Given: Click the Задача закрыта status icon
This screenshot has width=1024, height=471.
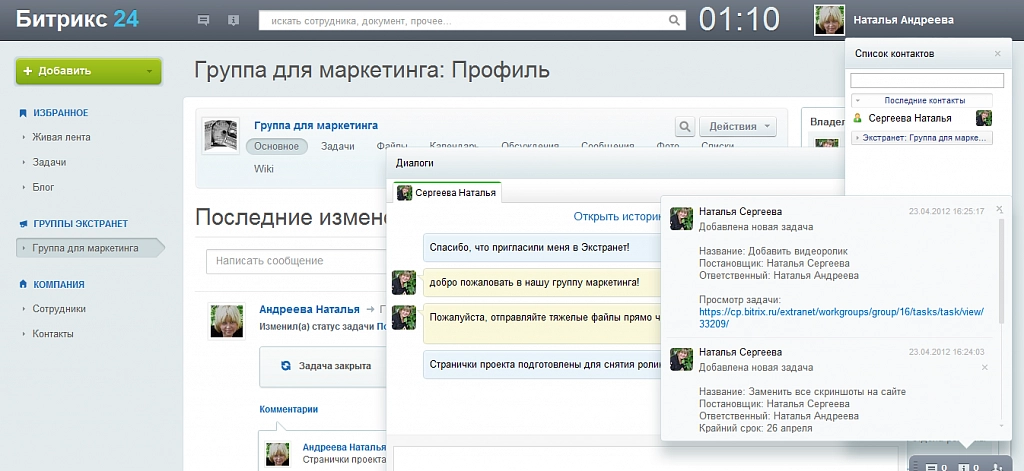Looking at the screenshot, I should pos(285,366).
